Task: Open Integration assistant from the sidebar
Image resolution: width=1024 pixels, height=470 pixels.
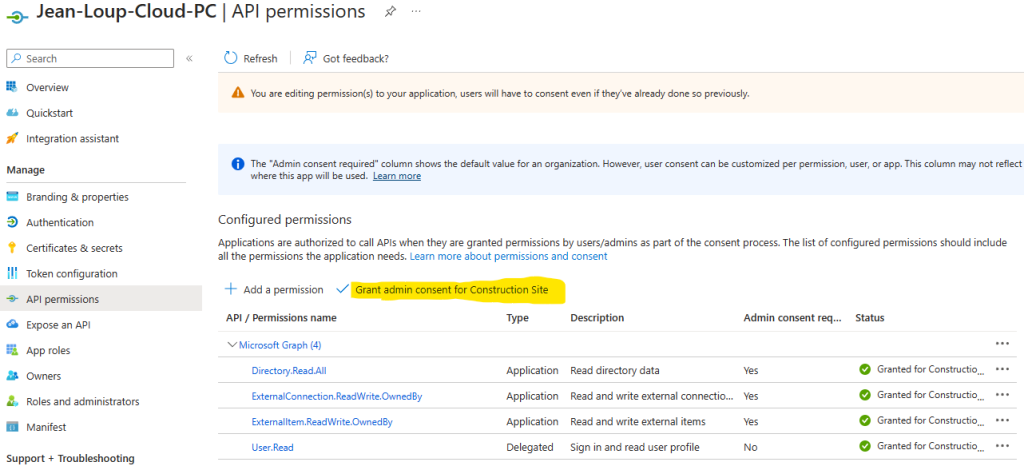Action: pyautogui.click(x=72, y=138)
